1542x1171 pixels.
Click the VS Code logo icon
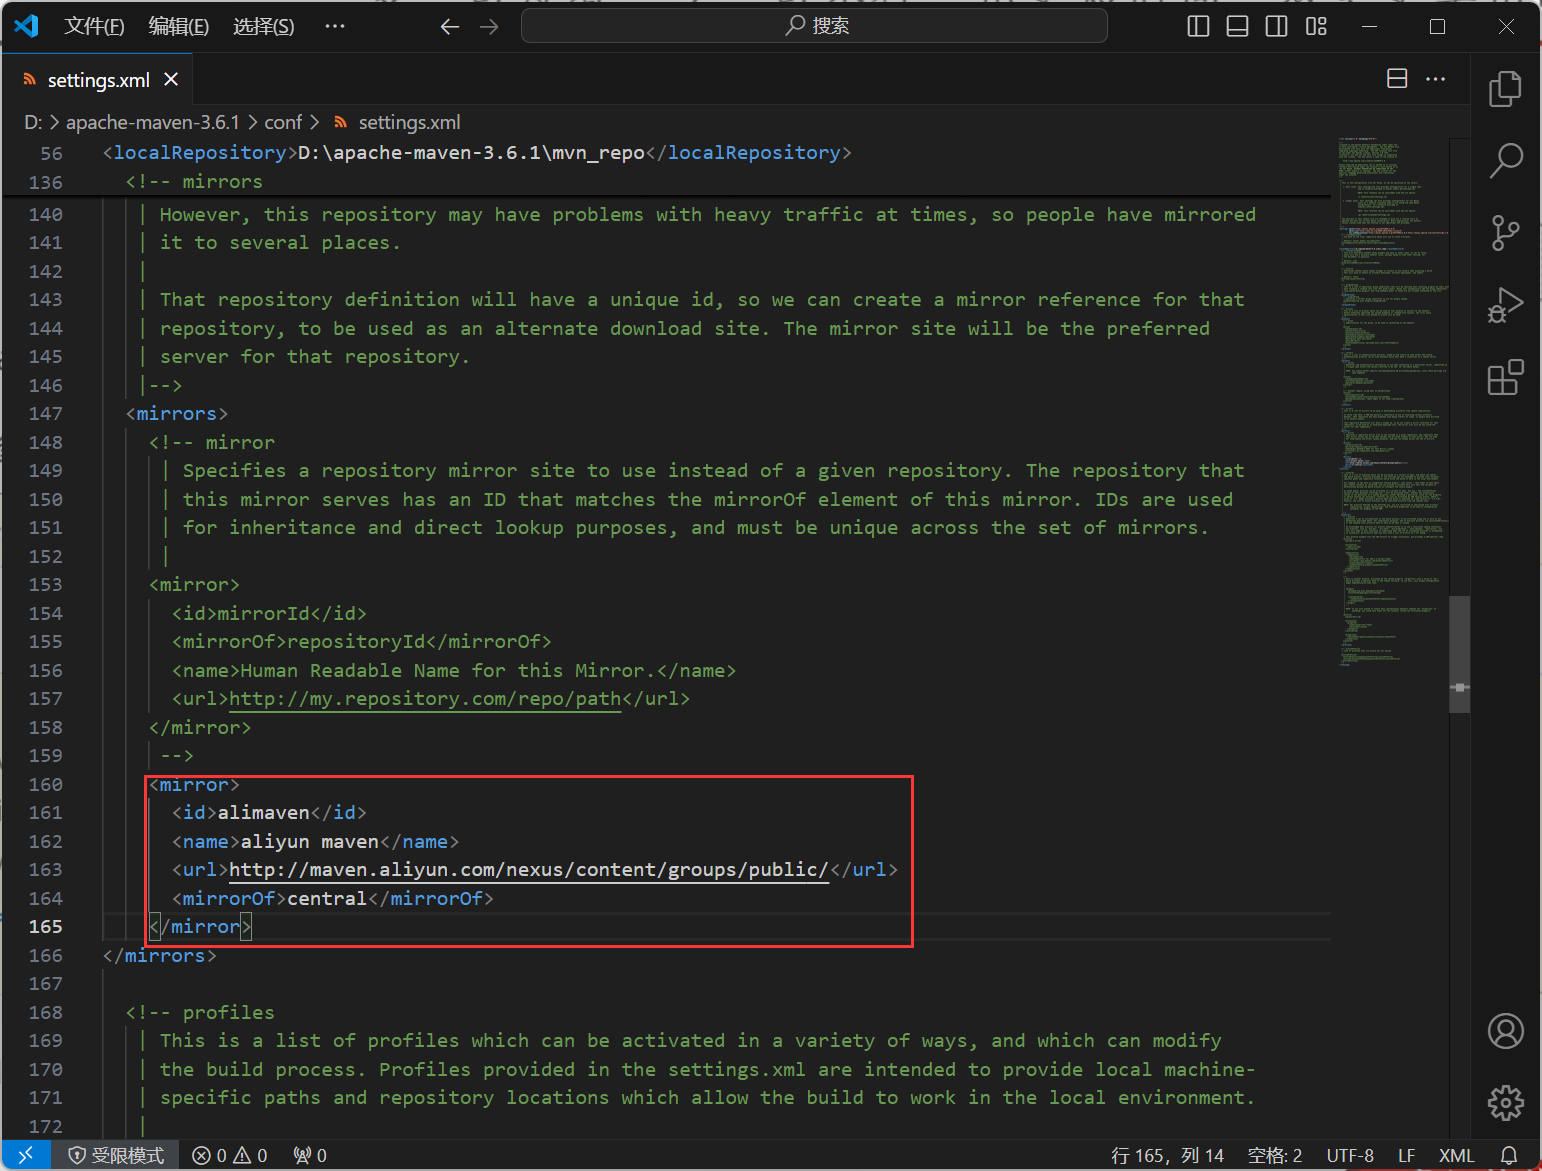click(27, 26)
